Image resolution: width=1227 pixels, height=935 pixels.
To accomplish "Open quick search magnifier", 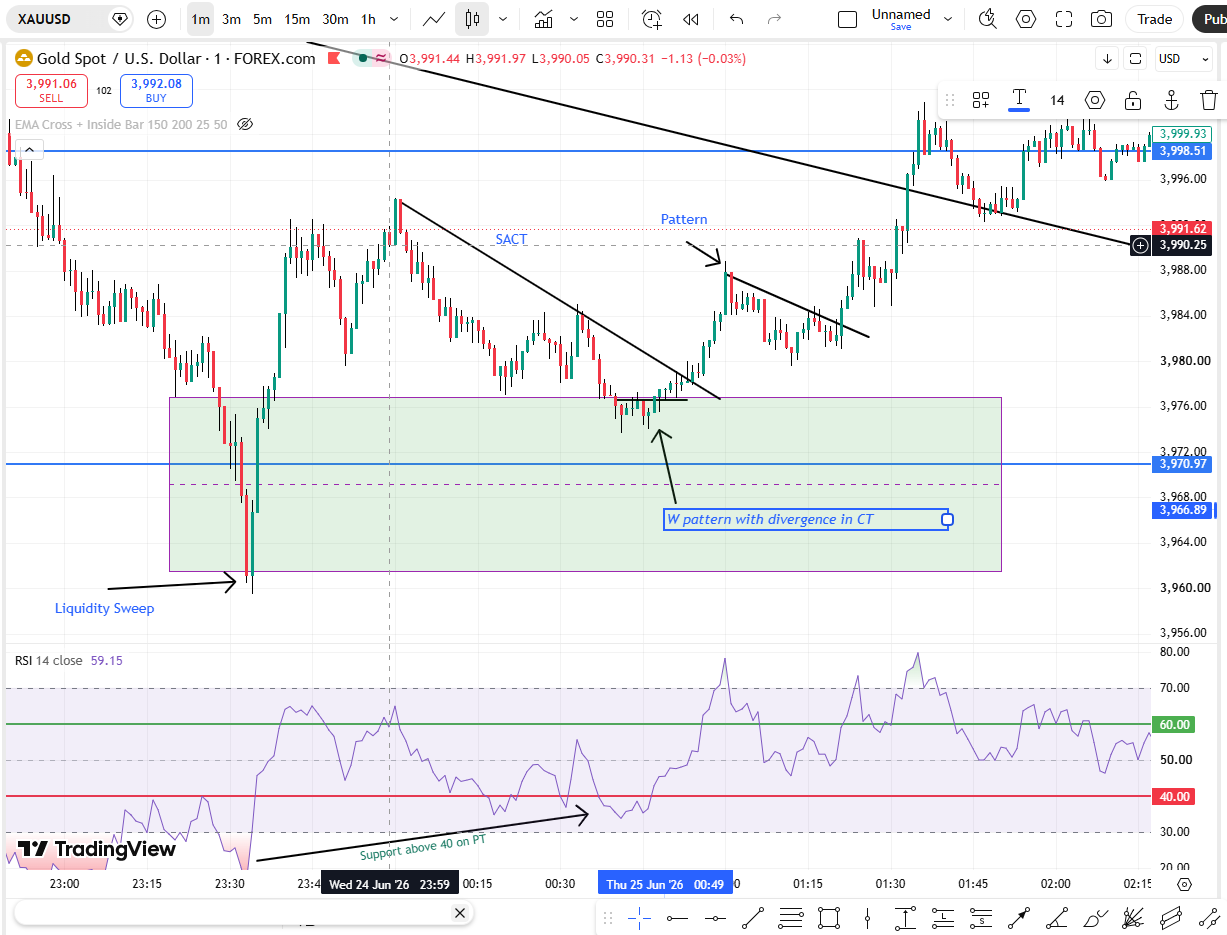I will click(988, 19).
